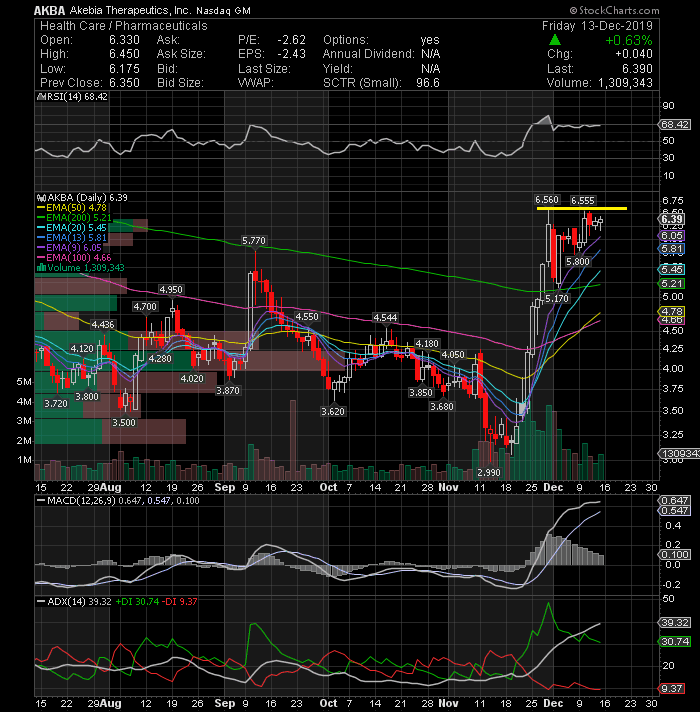The width and height of the screenshot is (700, 712).
Task: Click the 6.555 price annotation
Action: pyautogui.click(x=582, y=201)
